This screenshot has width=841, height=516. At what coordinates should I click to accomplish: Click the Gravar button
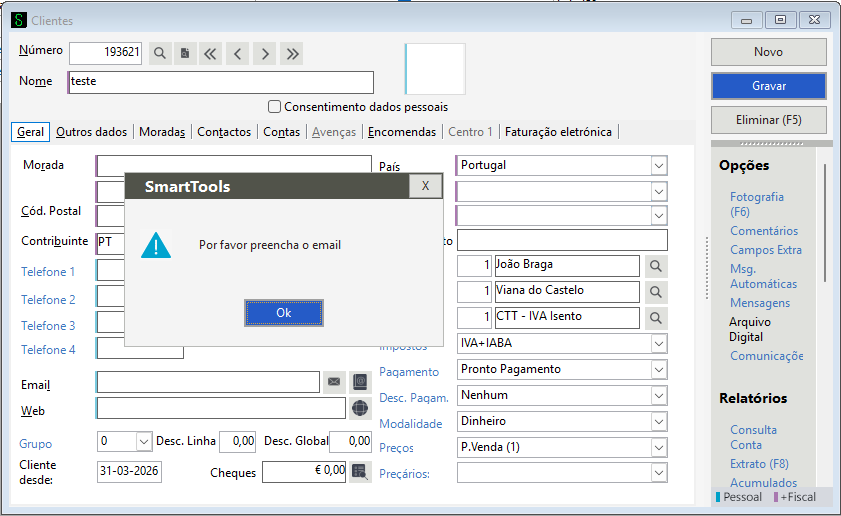click(768, 86)
